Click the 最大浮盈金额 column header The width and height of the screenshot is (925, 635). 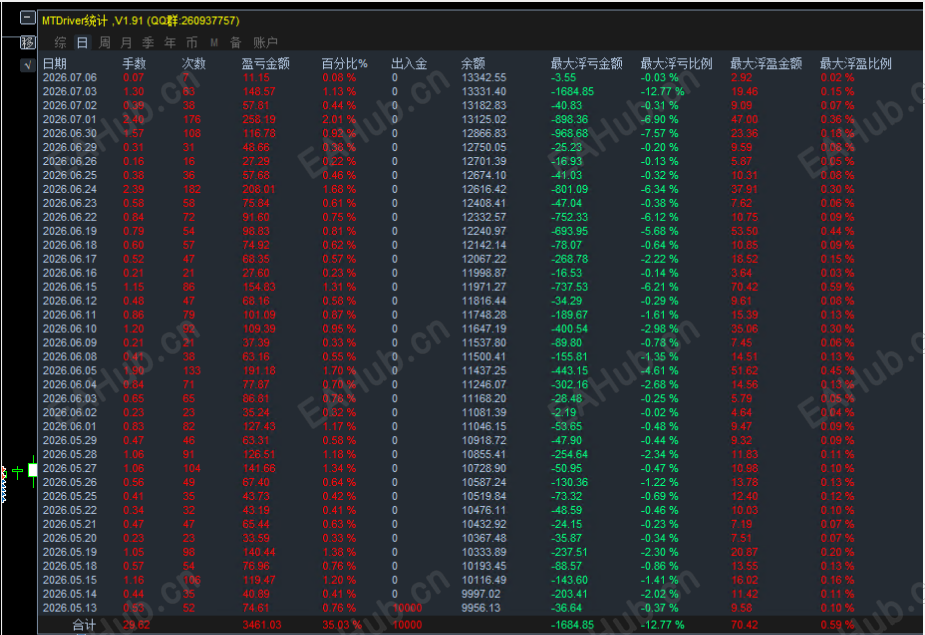point(766,64)
